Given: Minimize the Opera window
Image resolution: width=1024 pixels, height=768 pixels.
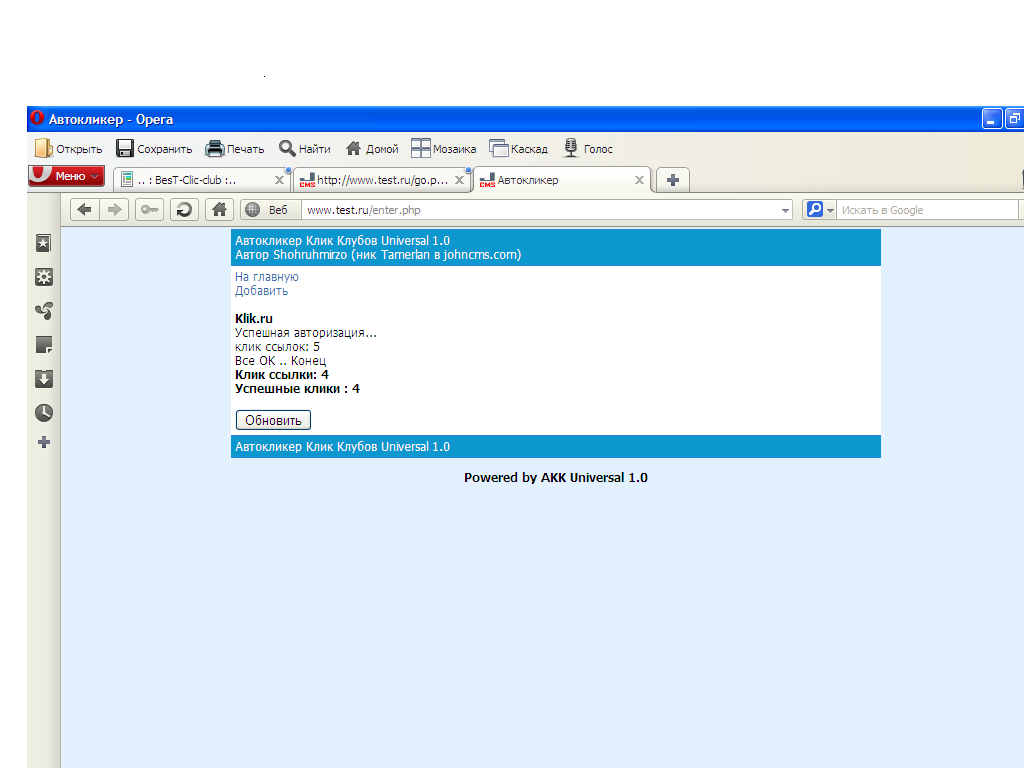Looking at the screenshot, I should click(991, 119).
